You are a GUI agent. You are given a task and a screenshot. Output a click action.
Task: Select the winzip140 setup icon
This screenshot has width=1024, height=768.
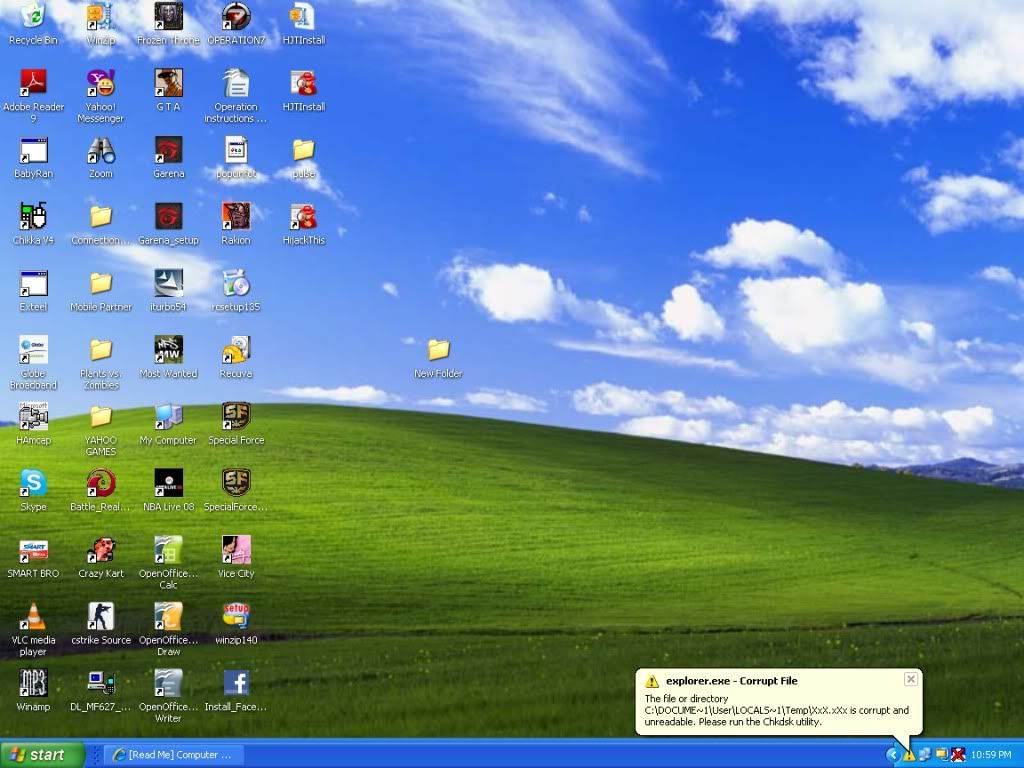[236, 624]
